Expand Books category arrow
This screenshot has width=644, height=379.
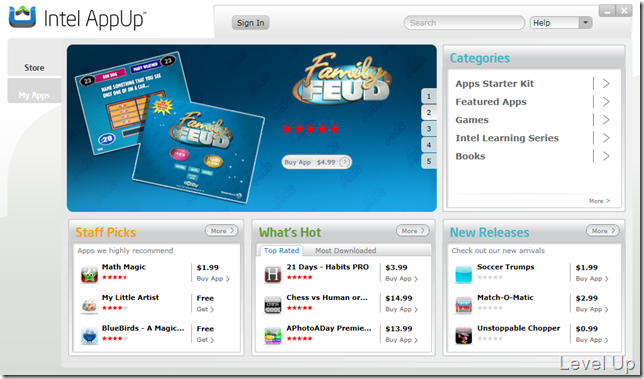(606, 156)
